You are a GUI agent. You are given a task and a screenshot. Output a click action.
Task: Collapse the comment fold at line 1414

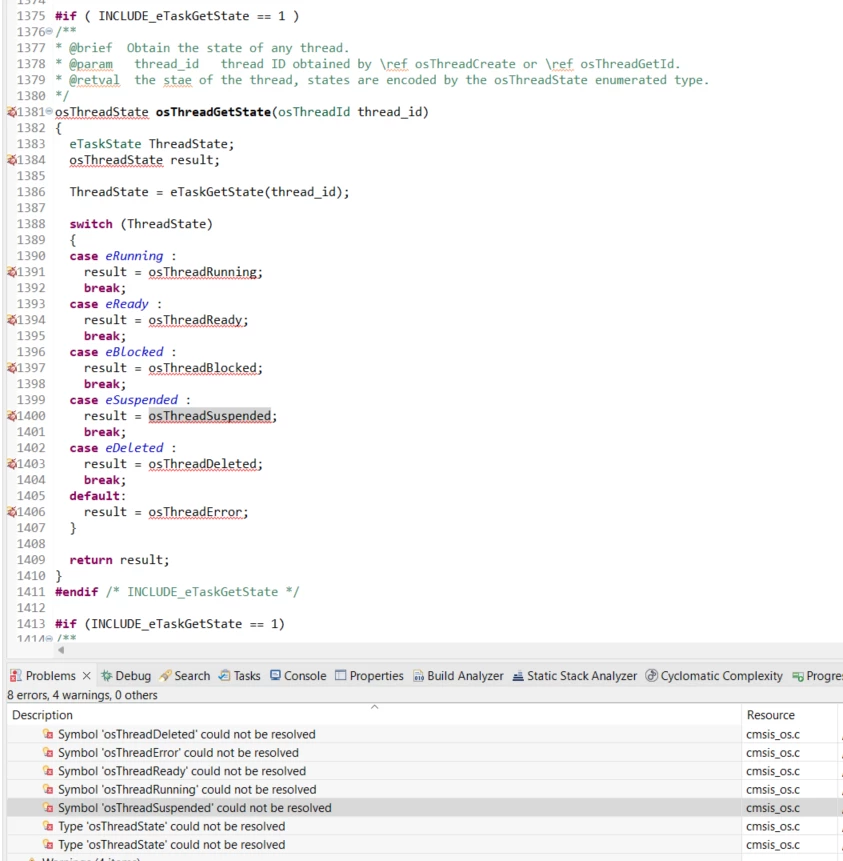pos(49,638)
